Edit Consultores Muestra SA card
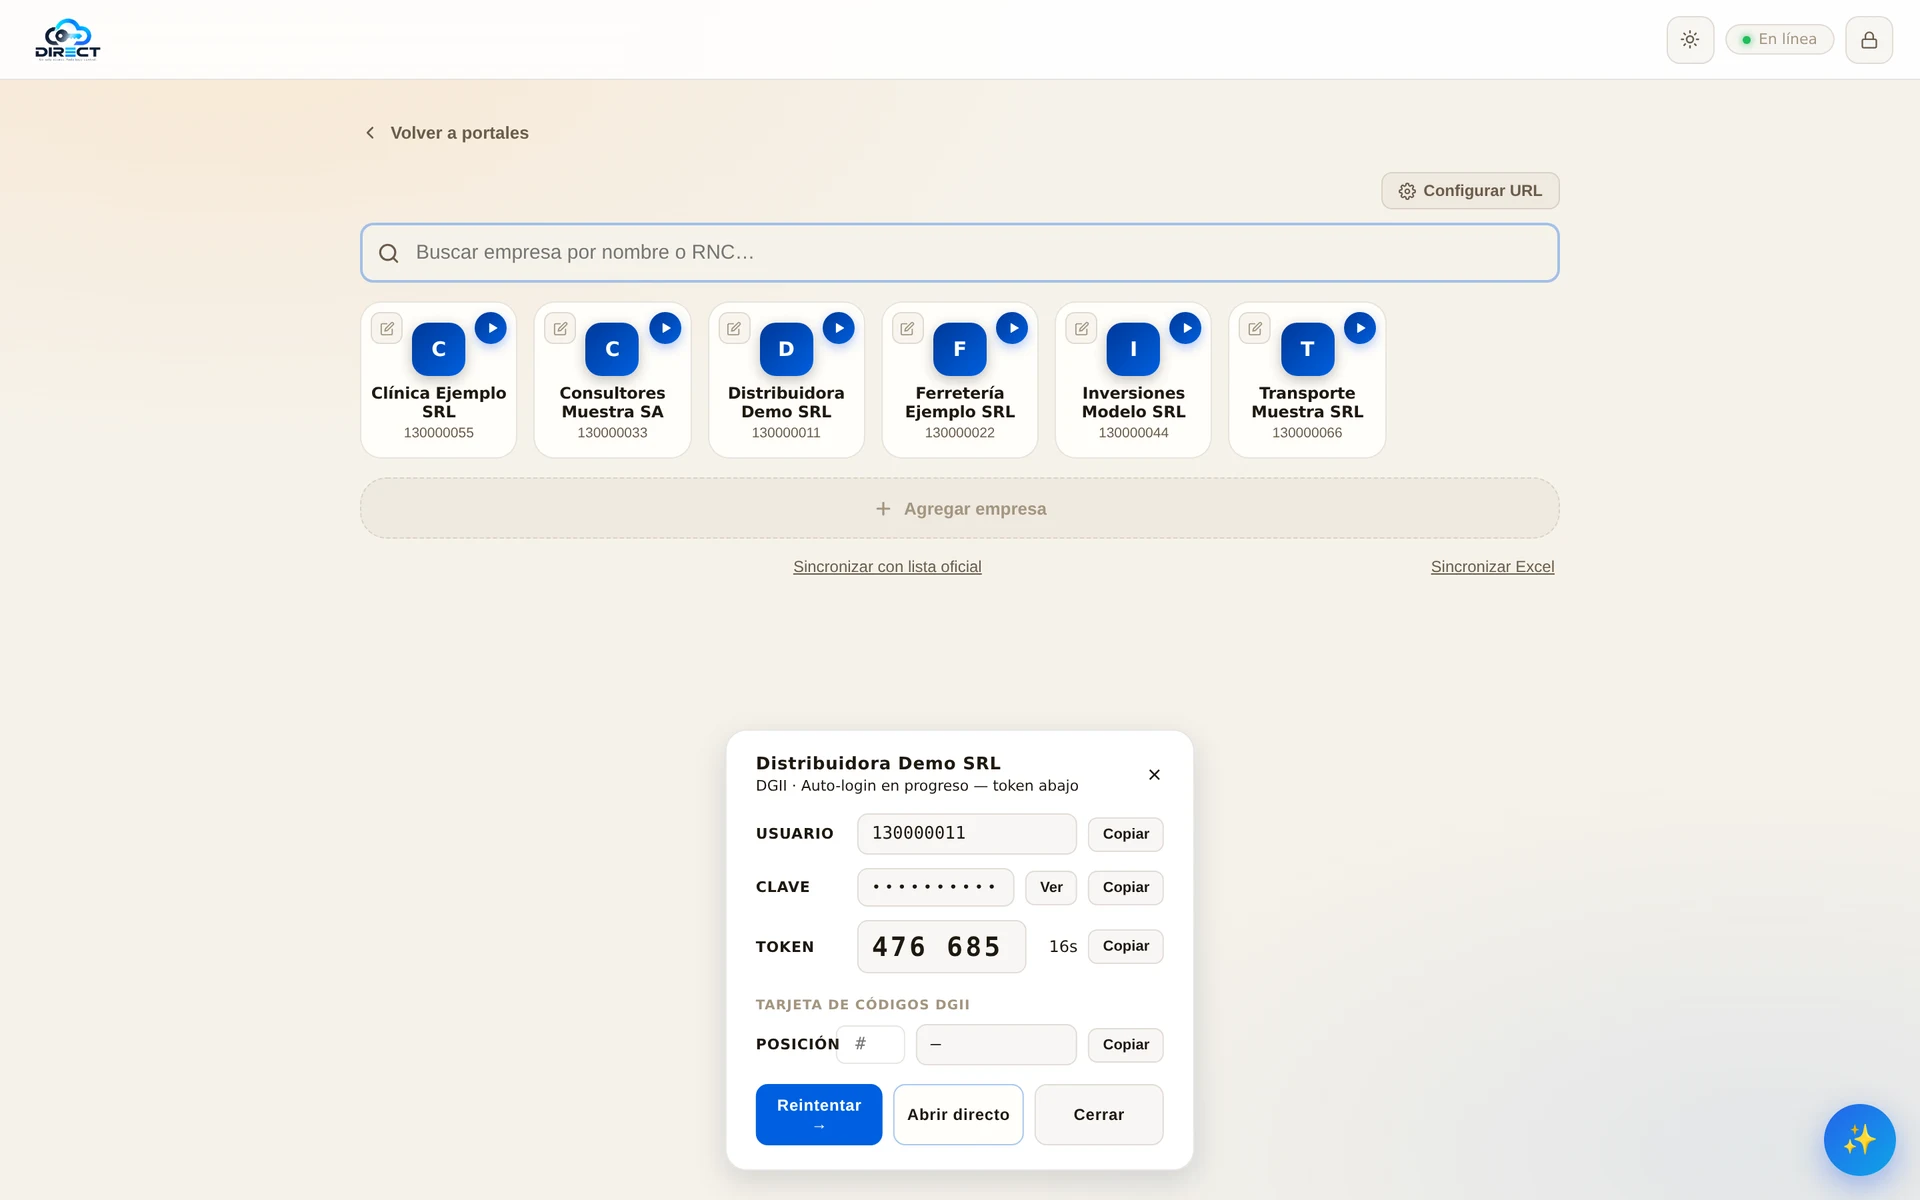The height and width of the screenshot is (1200, 1920). coord(561,328)
